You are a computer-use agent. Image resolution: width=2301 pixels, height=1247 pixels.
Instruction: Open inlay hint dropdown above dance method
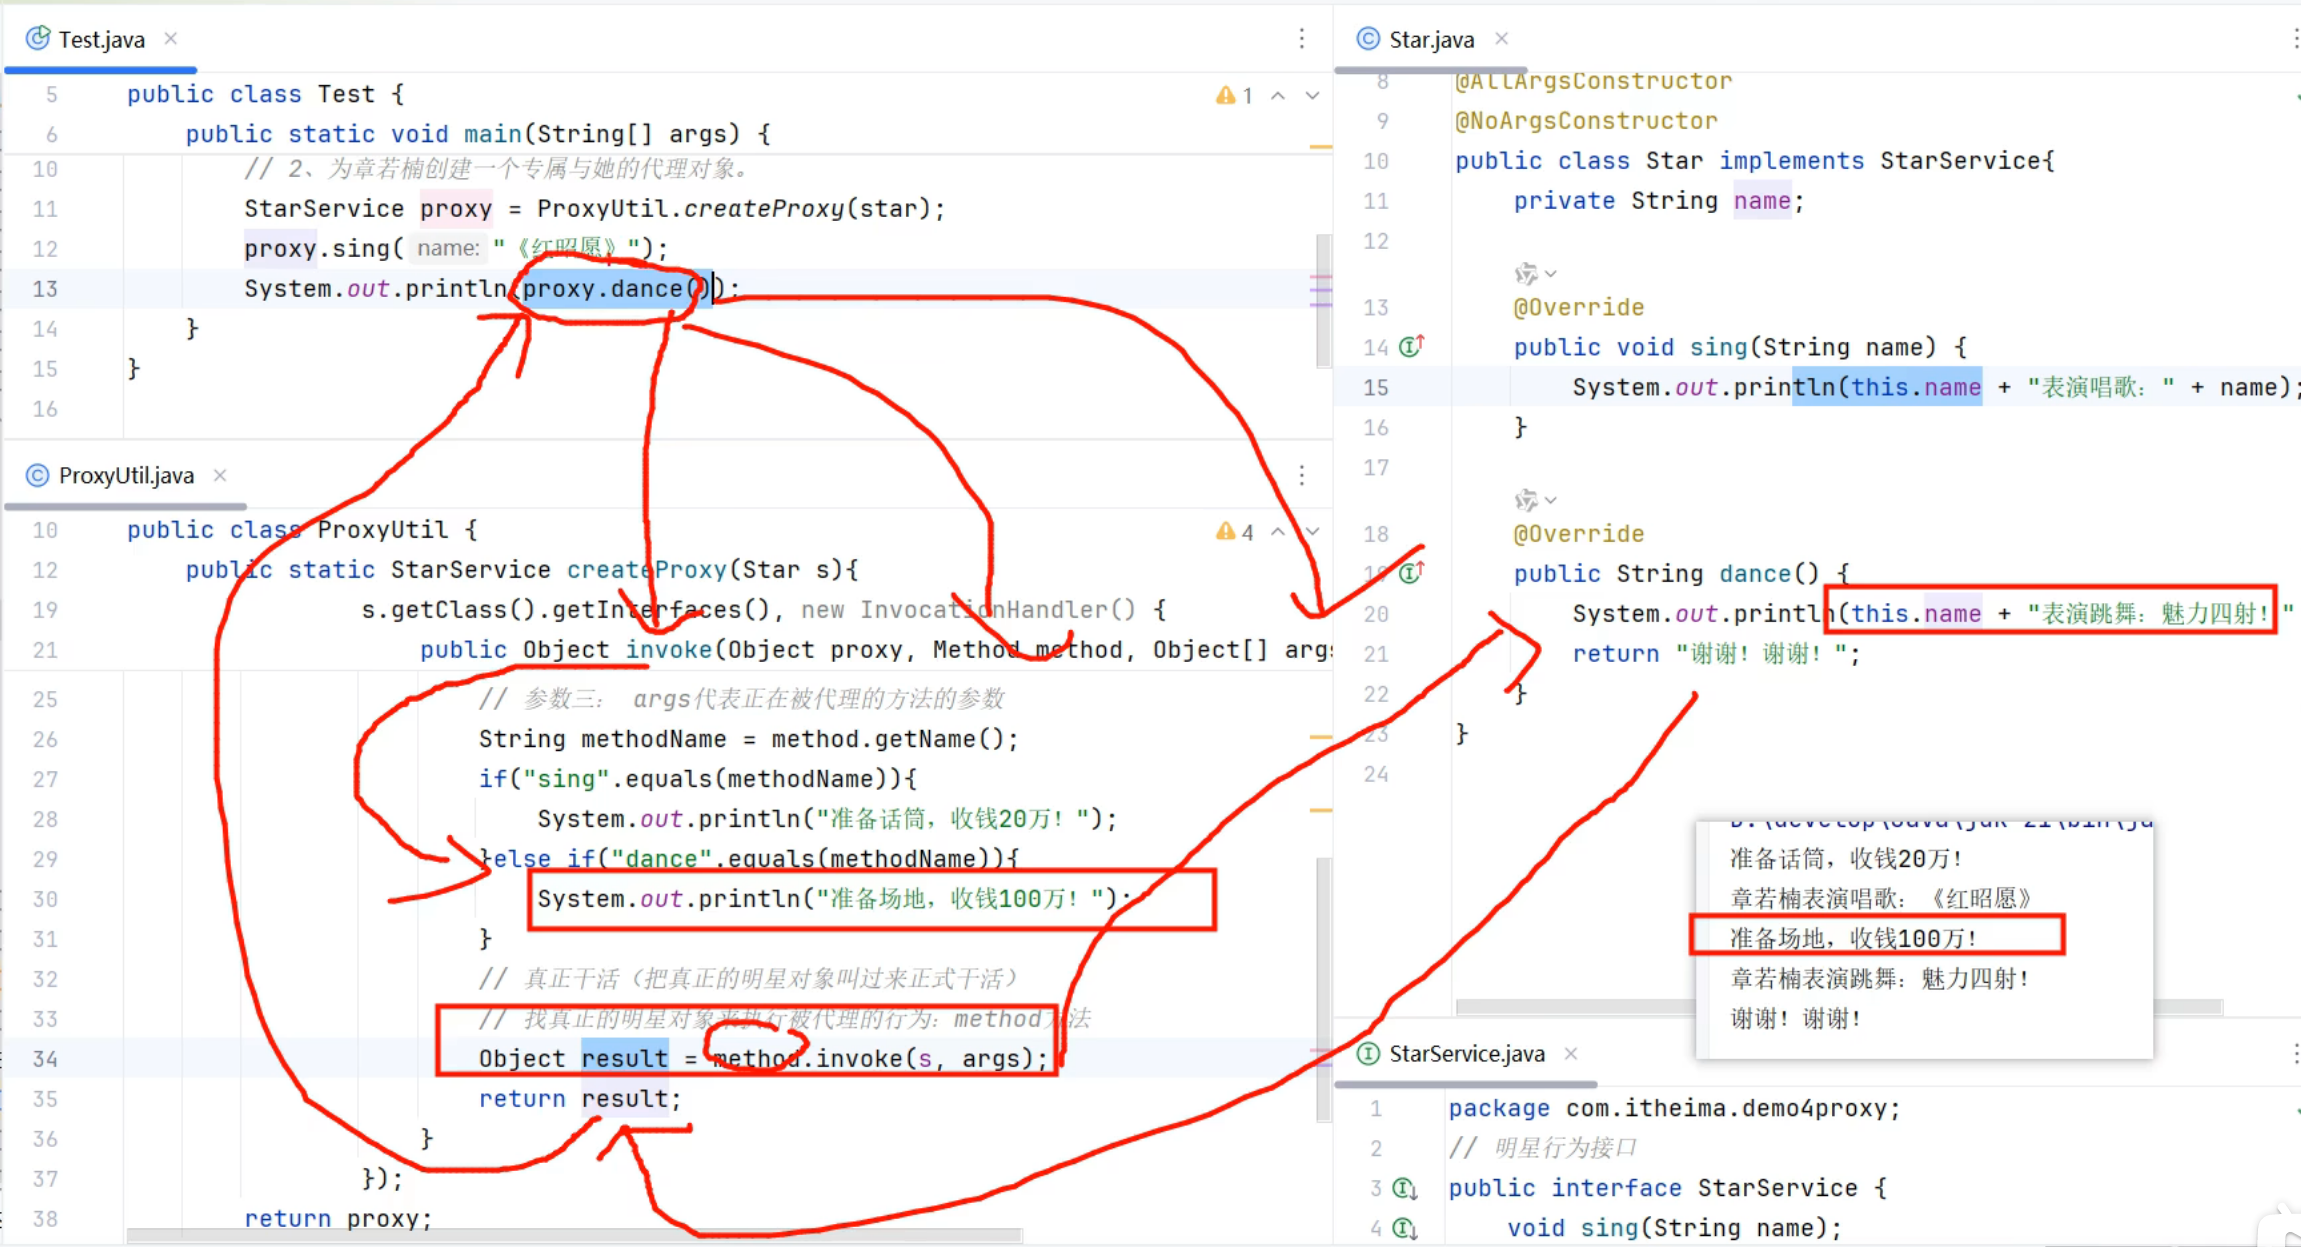[1536, 499]
